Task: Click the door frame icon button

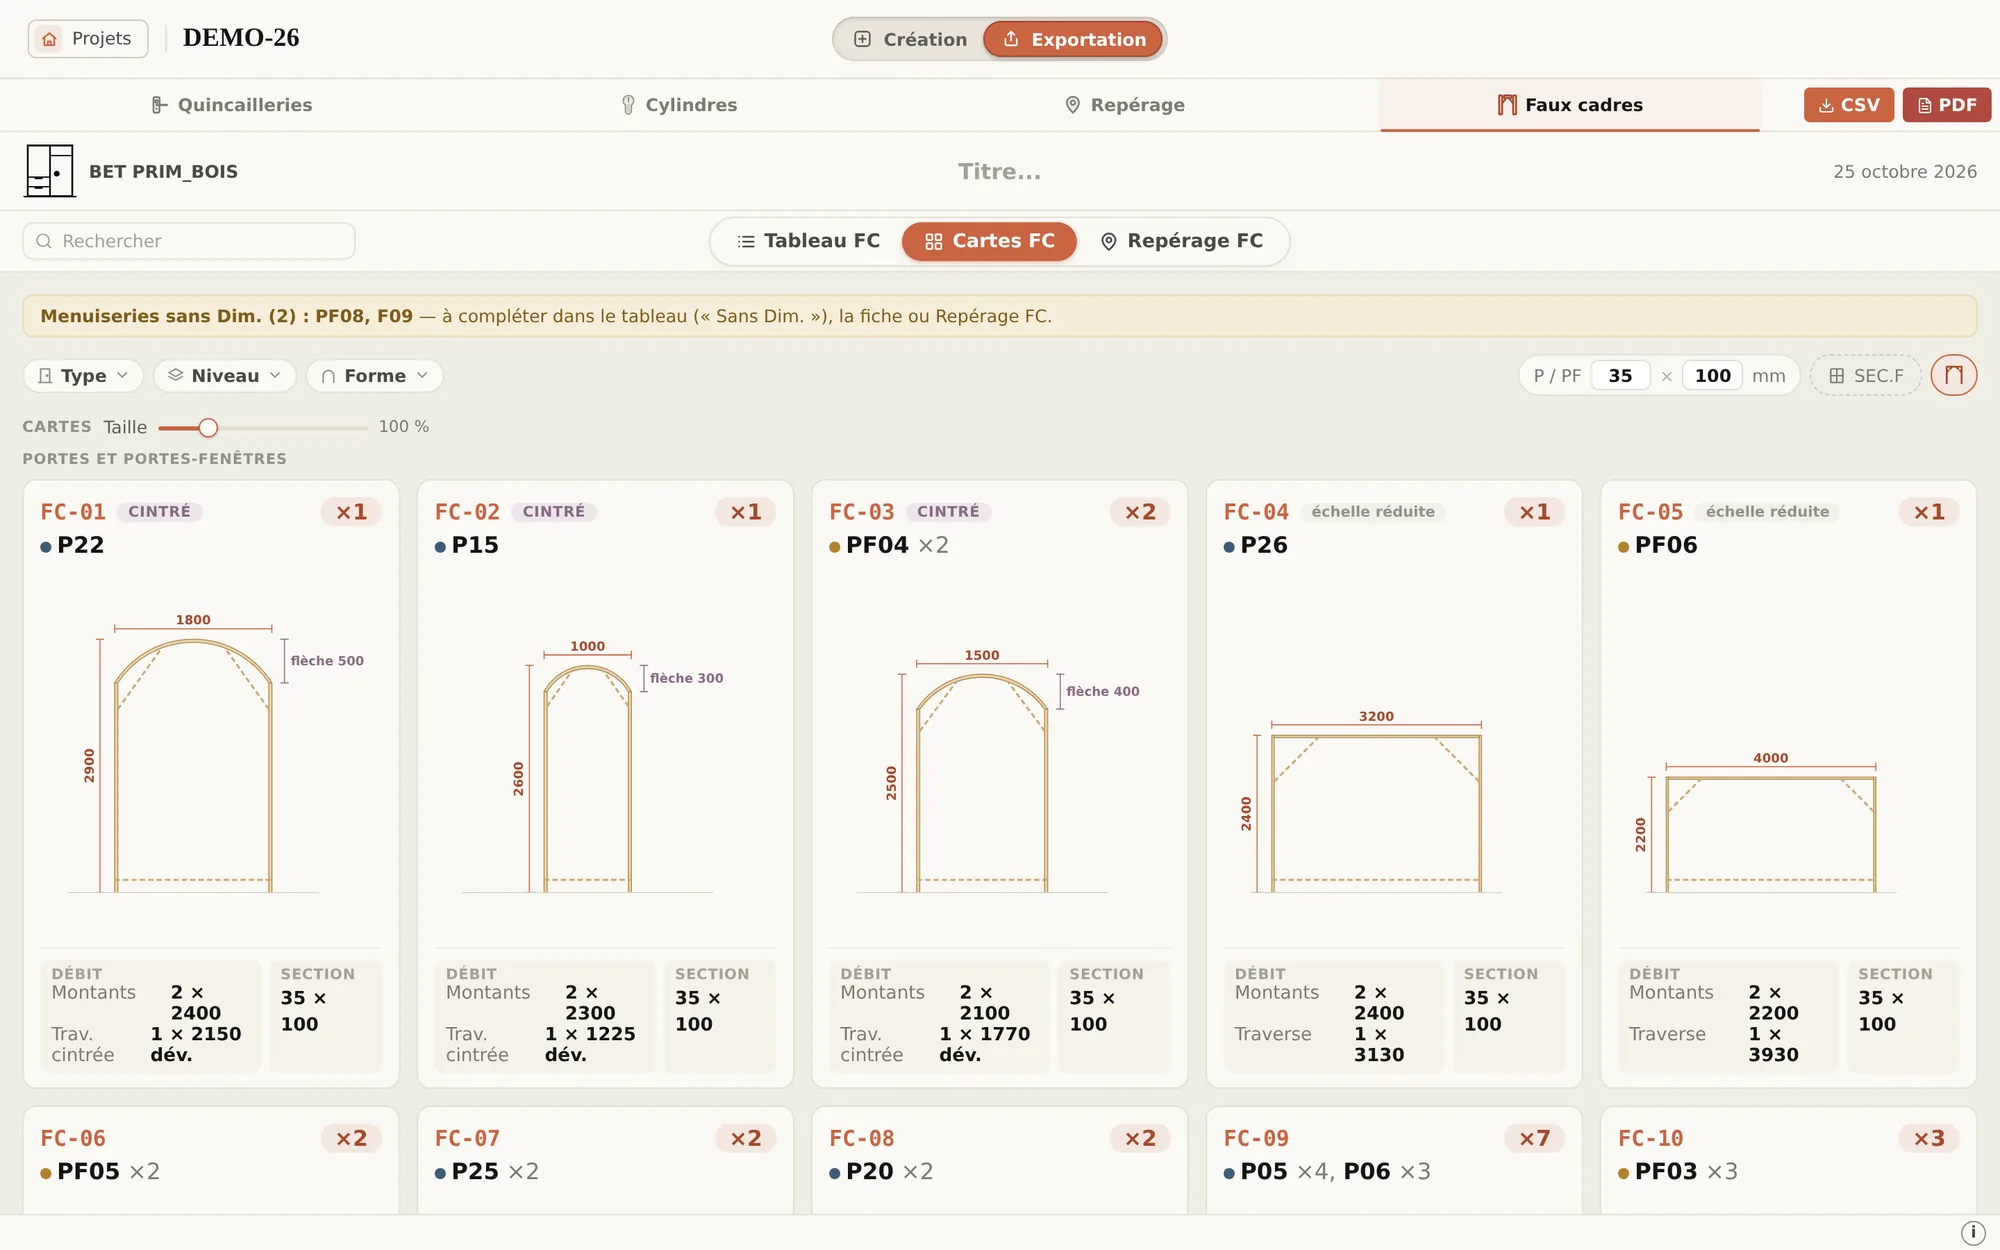Action: click(1953, 375)
